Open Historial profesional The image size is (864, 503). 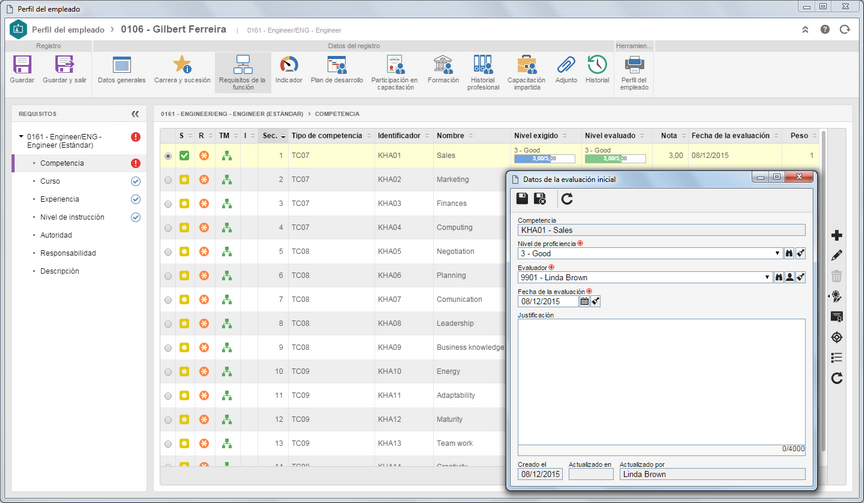pos(483,64)
